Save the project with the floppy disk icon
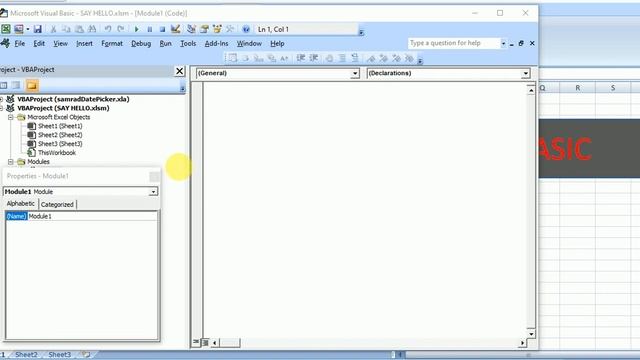 (38, 29)
